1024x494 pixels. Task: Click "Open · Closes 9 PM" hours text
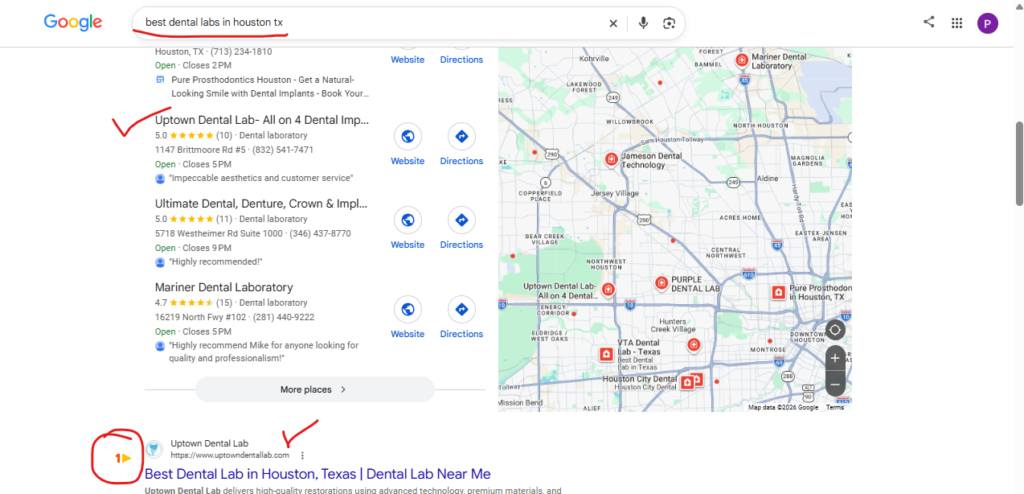(x=193, y=248)
